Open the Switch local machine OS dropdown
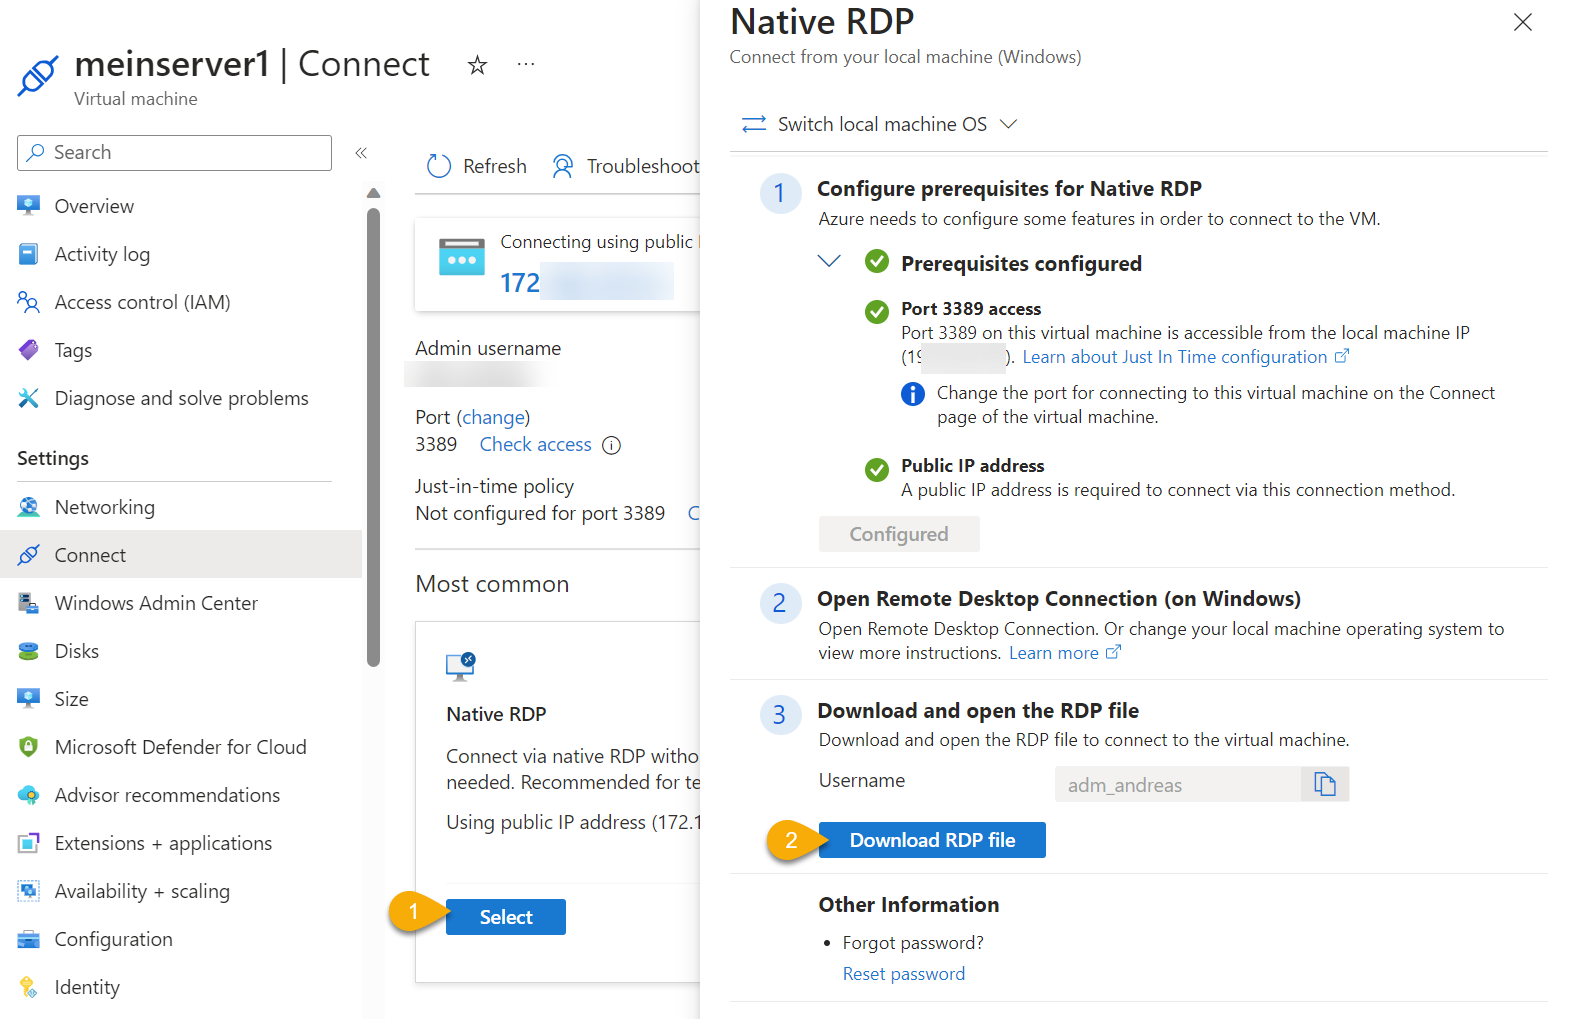Viewport: 1572px width, 1019px height. pyautogui.click(x=879, y=124)
